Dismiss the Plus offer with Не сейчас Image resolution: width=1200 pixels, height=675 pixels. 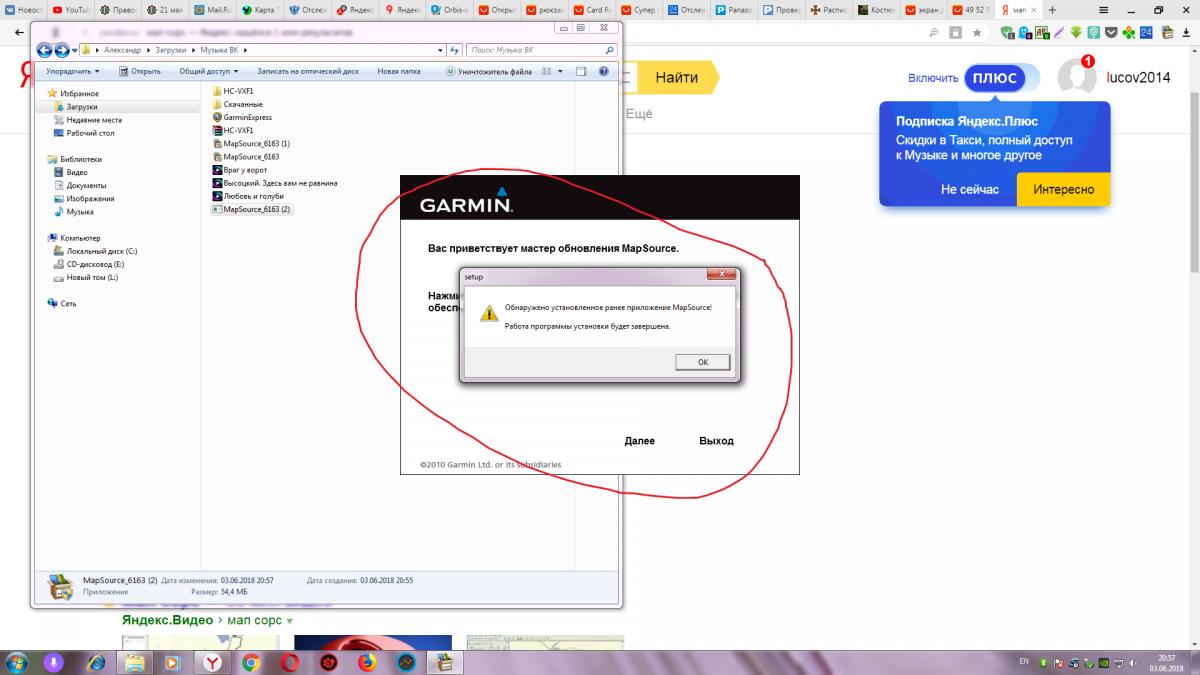click(x=969, y=189)
